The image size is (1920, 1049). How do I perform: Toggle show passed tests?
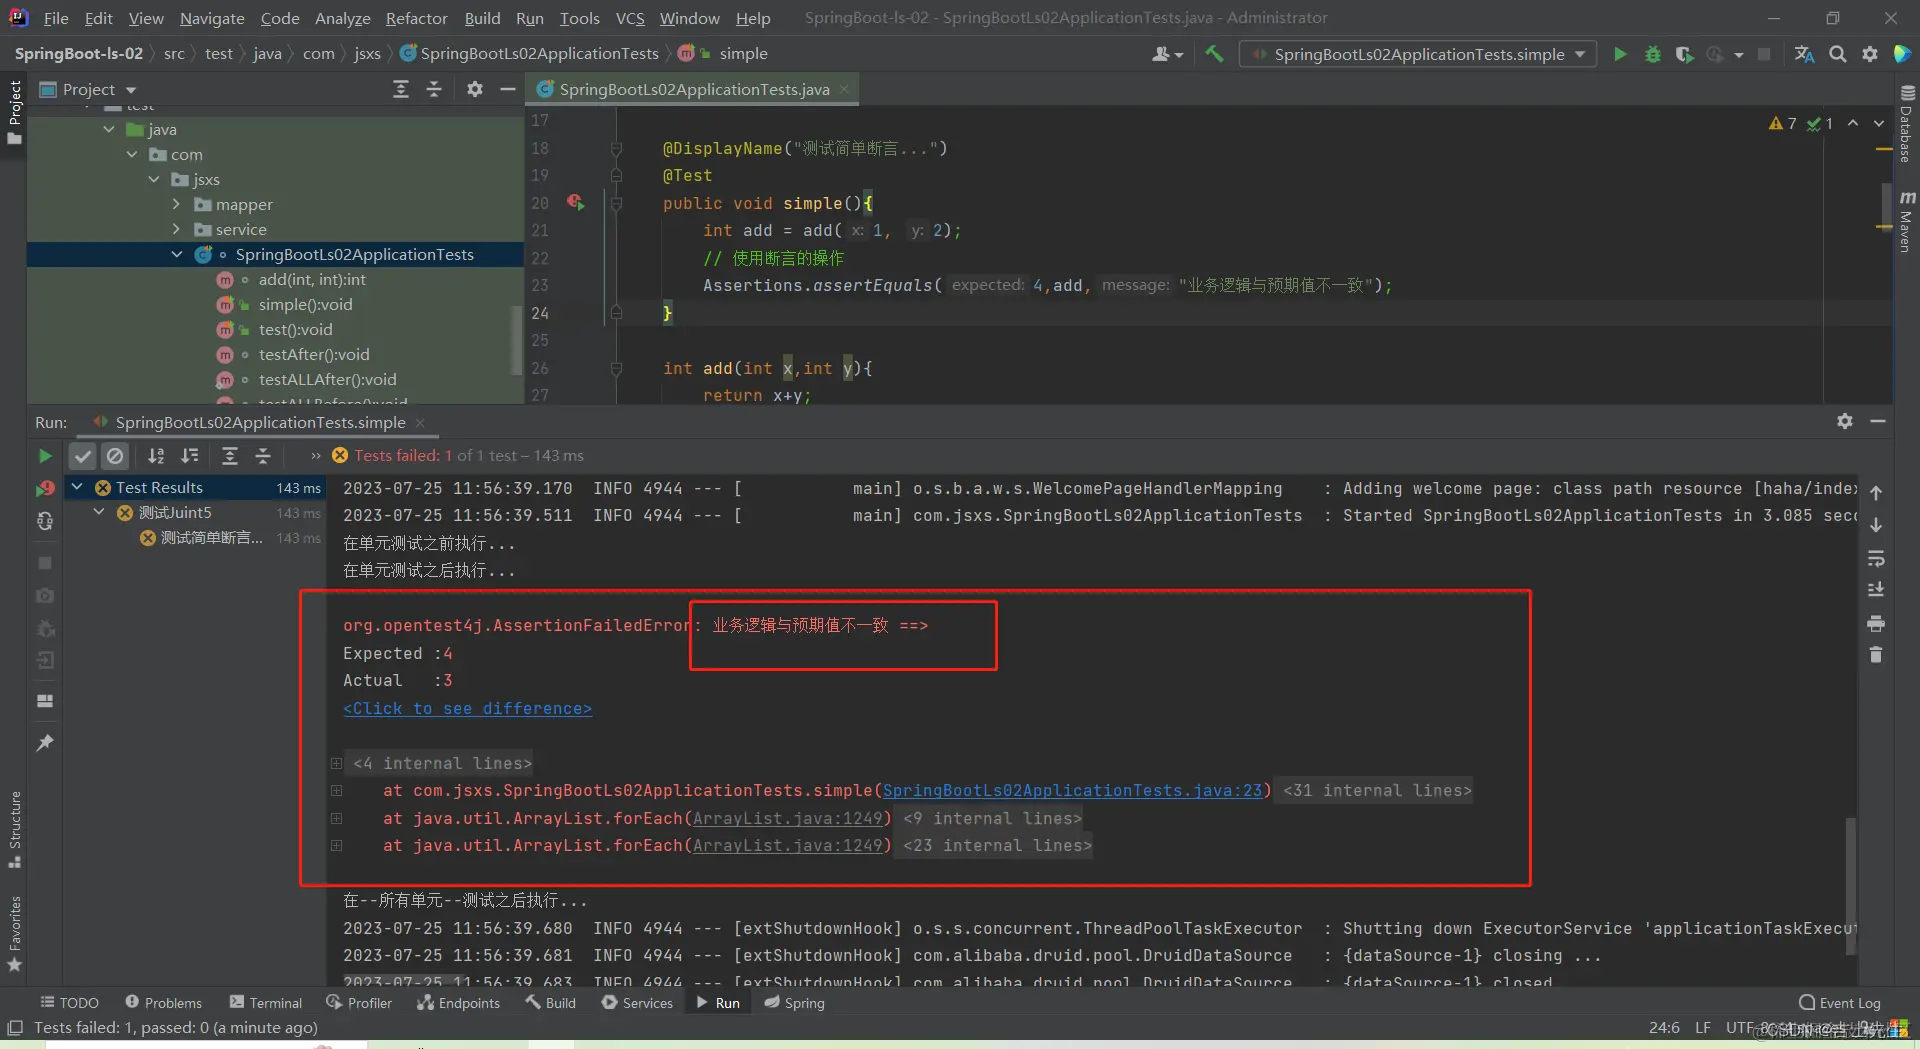coord(83,456)
